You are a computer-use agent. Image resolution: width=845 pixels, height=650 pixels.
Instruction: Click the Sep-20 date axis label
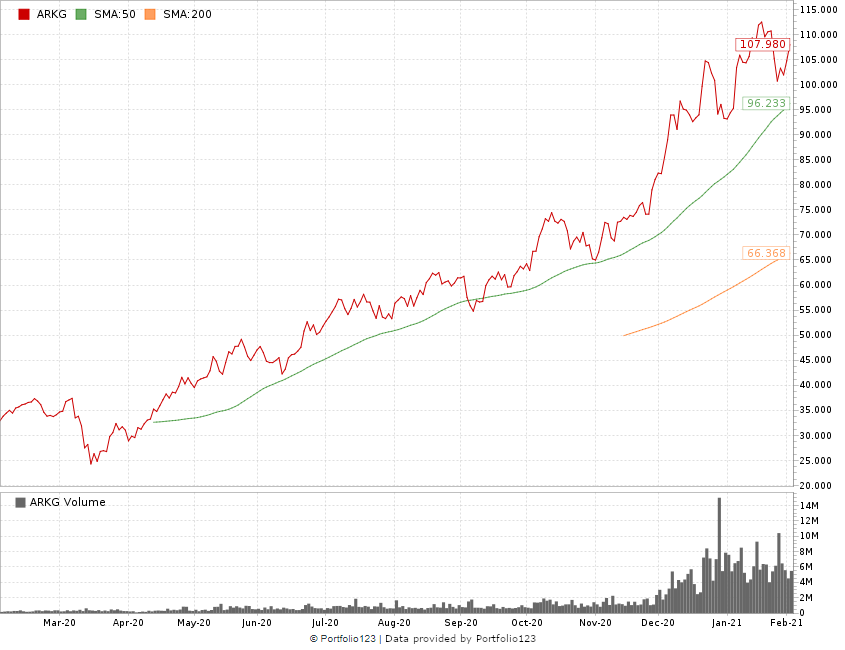(x=461, y=623)
